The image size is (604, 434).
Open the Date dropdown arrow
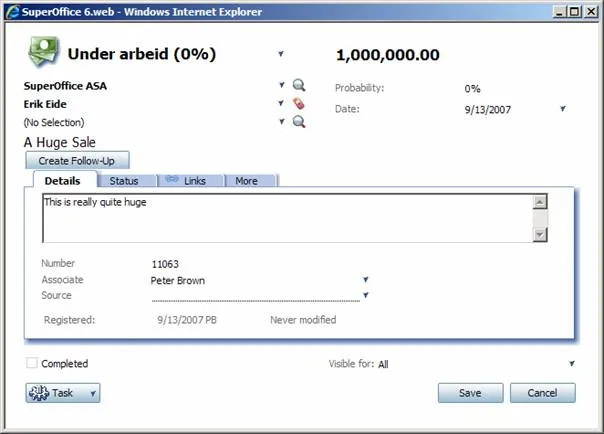562,109
